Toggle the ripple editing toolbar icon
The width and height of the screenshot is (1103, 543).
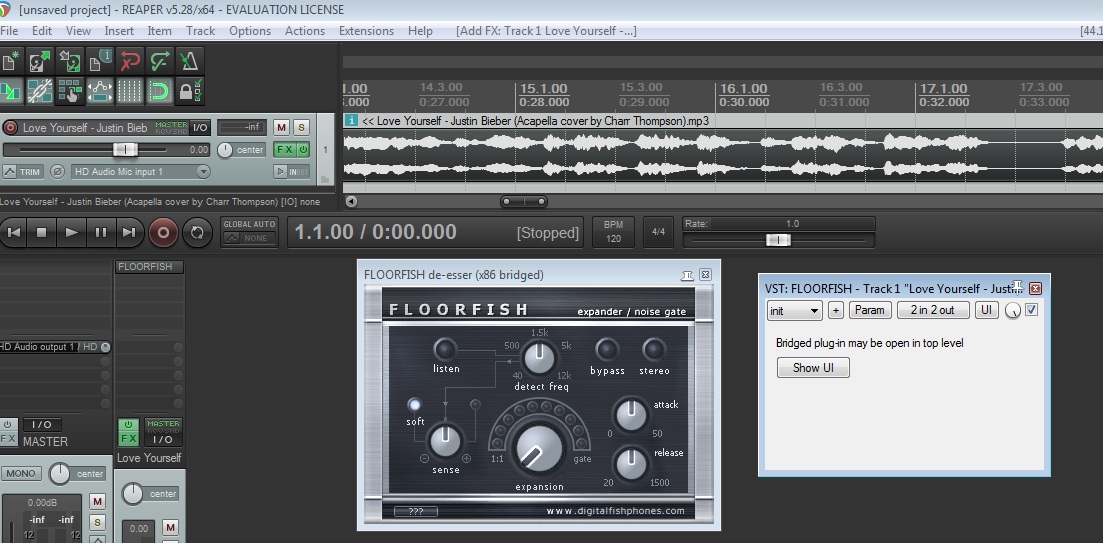pyautogui.click(x=70, y=91)
